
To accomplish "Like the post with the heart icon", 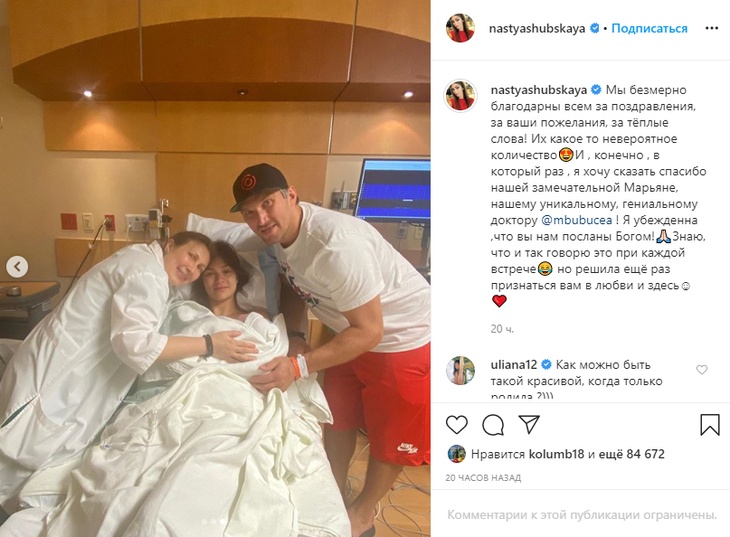I will 456,425.
